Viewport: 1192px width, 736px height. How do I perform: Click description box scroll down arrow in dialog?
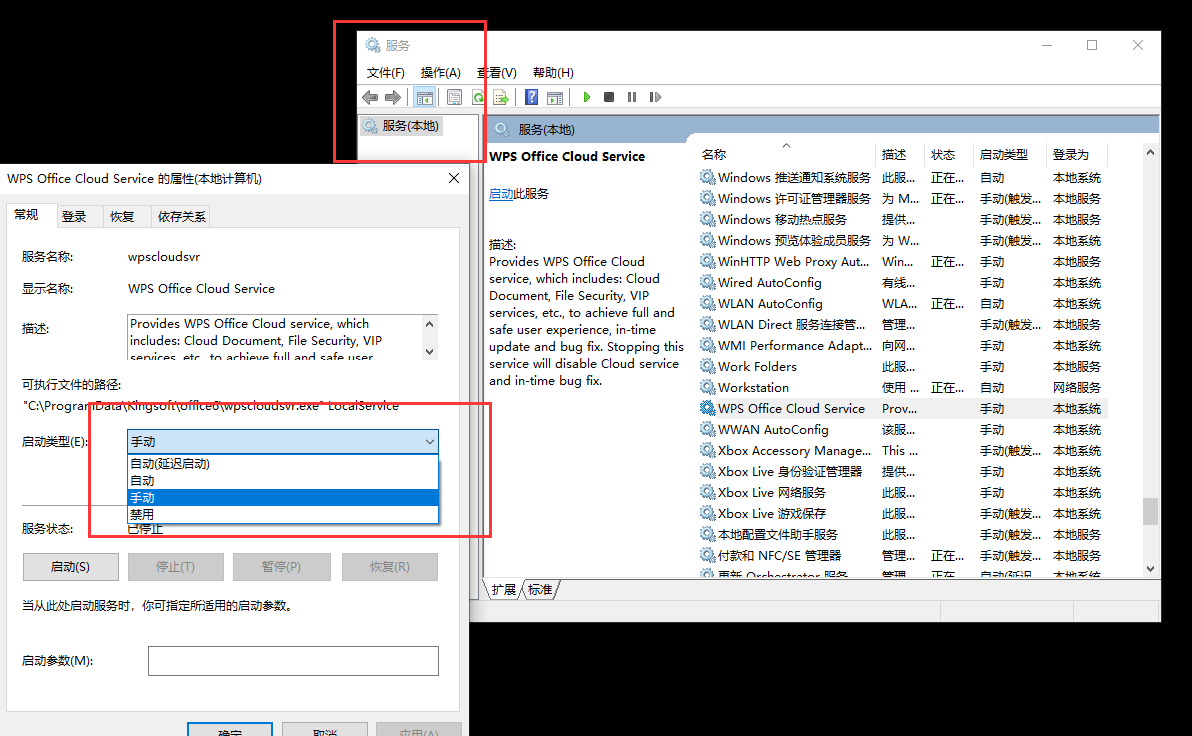pyautogui.click(x=430, y=351)
